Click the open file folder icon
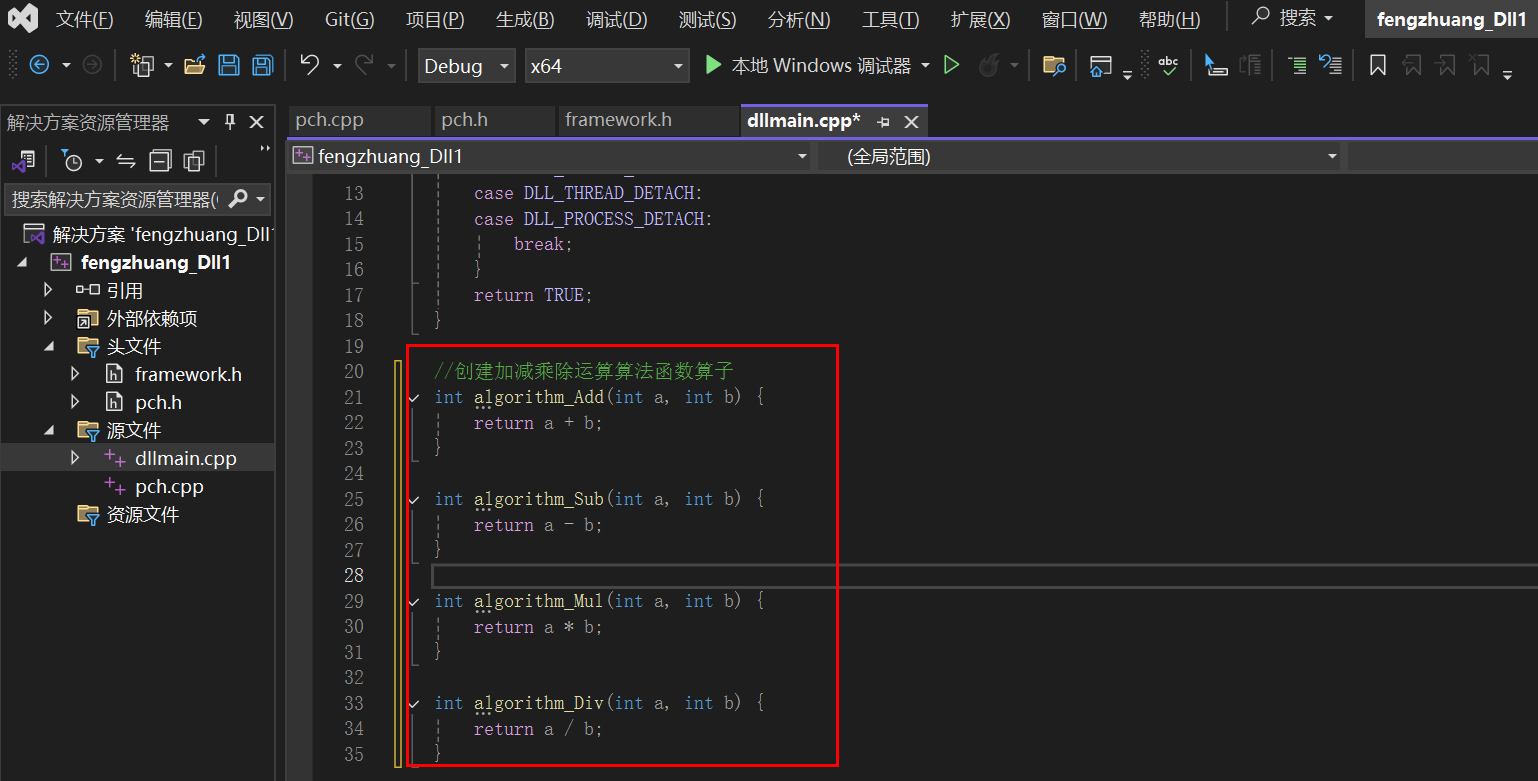 tap(195, 66)
